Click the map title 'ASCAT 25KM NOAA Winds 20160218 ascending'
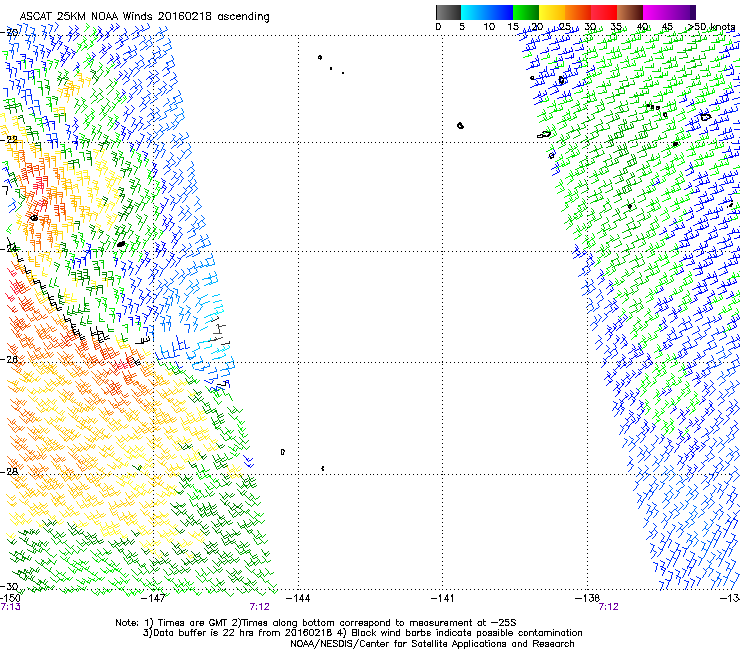 point(144,16)
